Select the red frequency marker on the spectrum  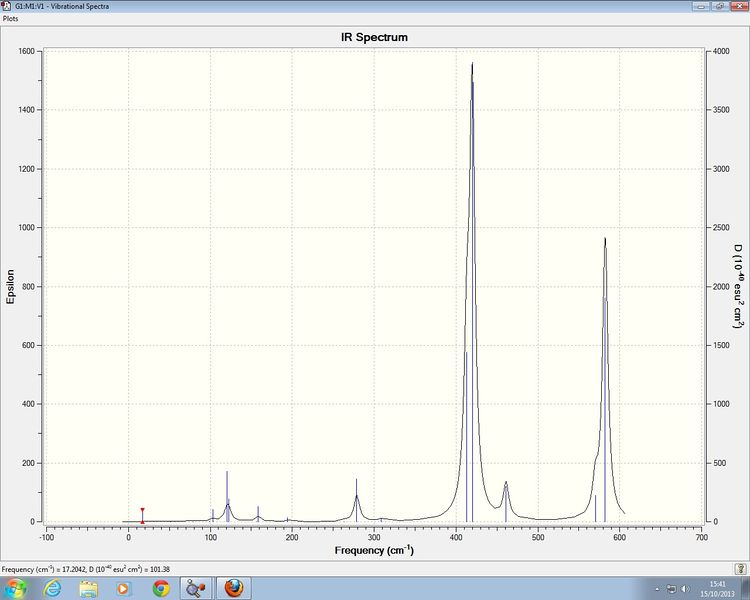click(x=143, y=516)
